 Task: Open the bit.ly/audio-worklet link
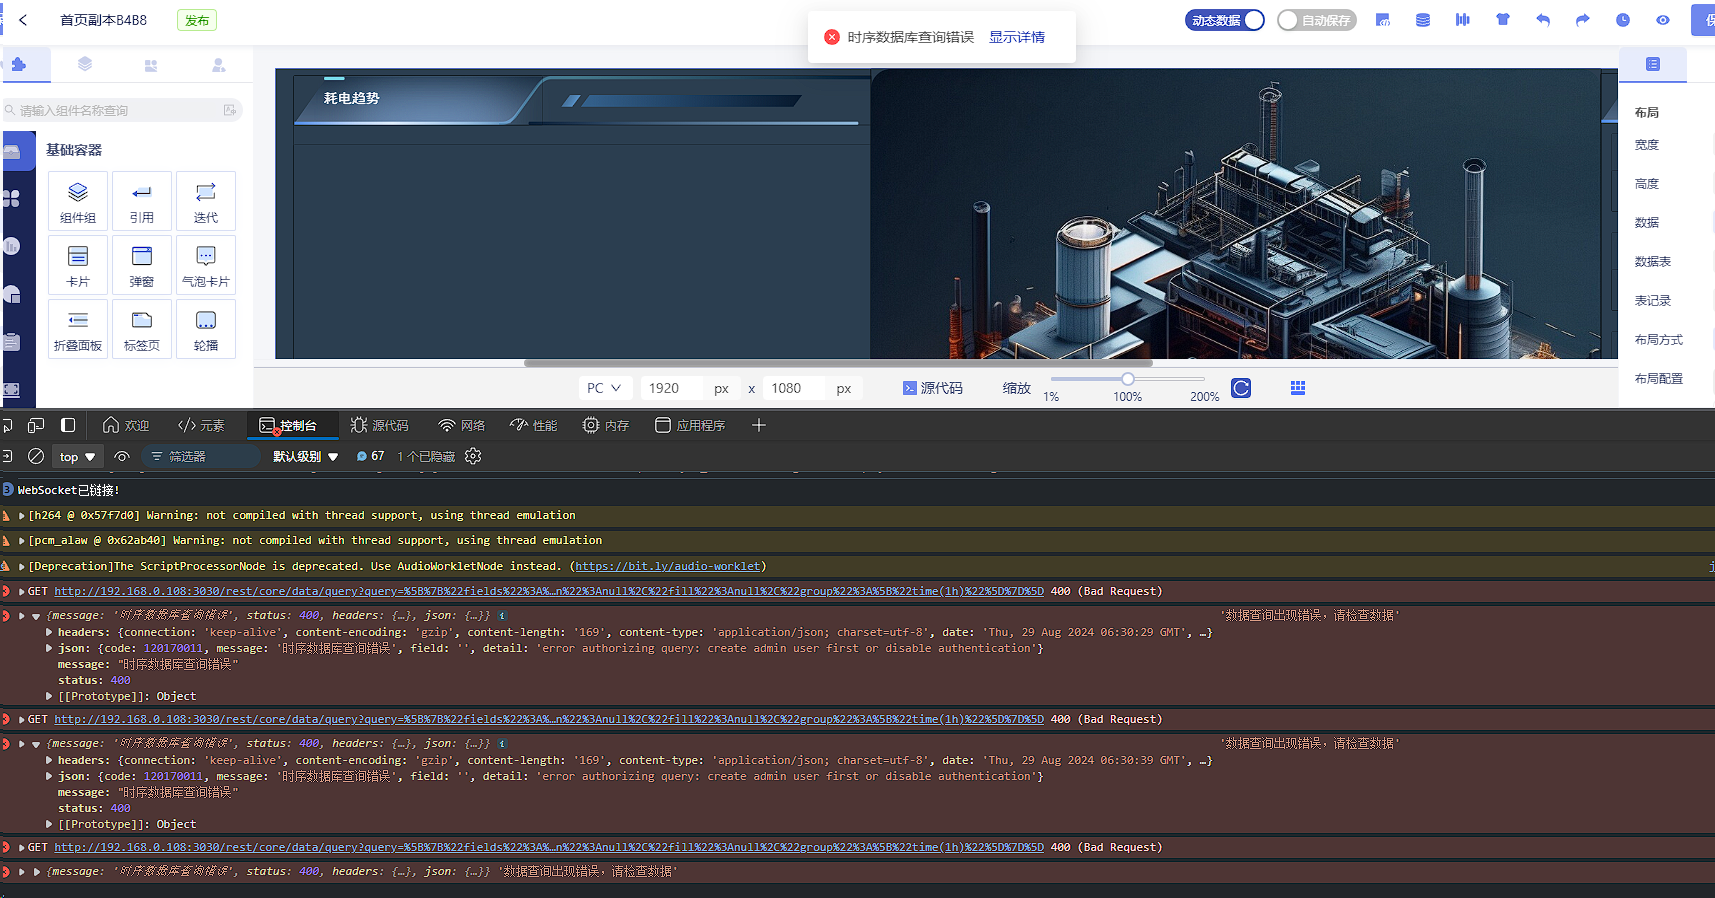tap(668, 566)
